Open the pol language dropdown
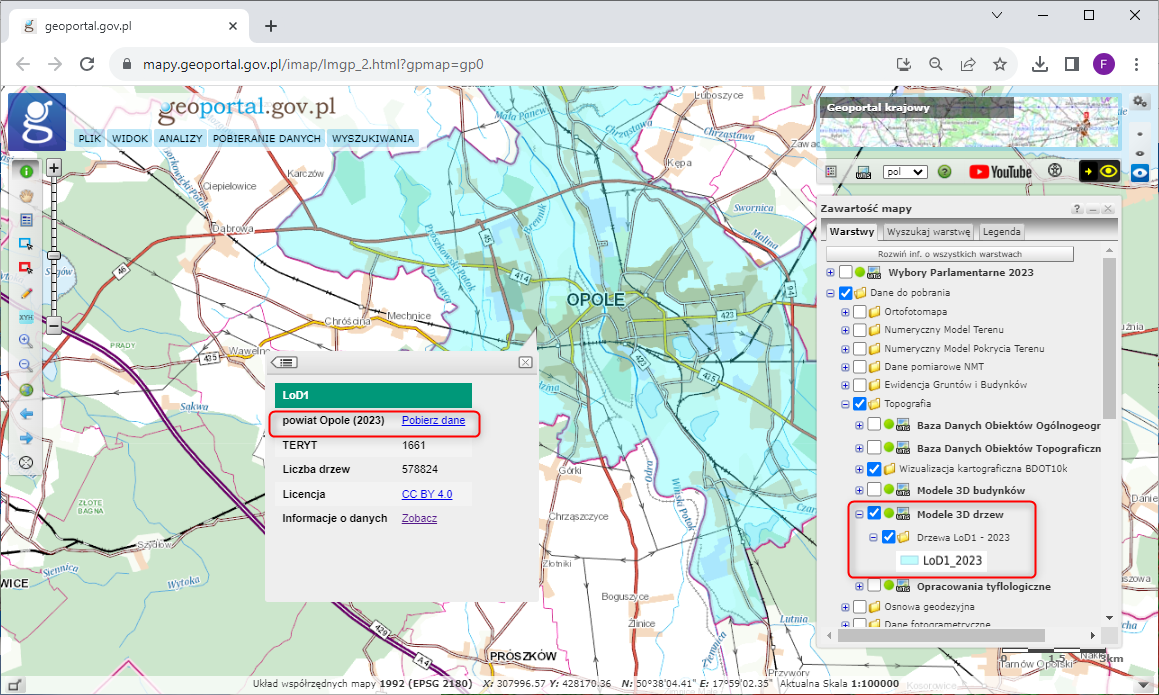Screen dimensions: 1159x695 tap(905, 172)
